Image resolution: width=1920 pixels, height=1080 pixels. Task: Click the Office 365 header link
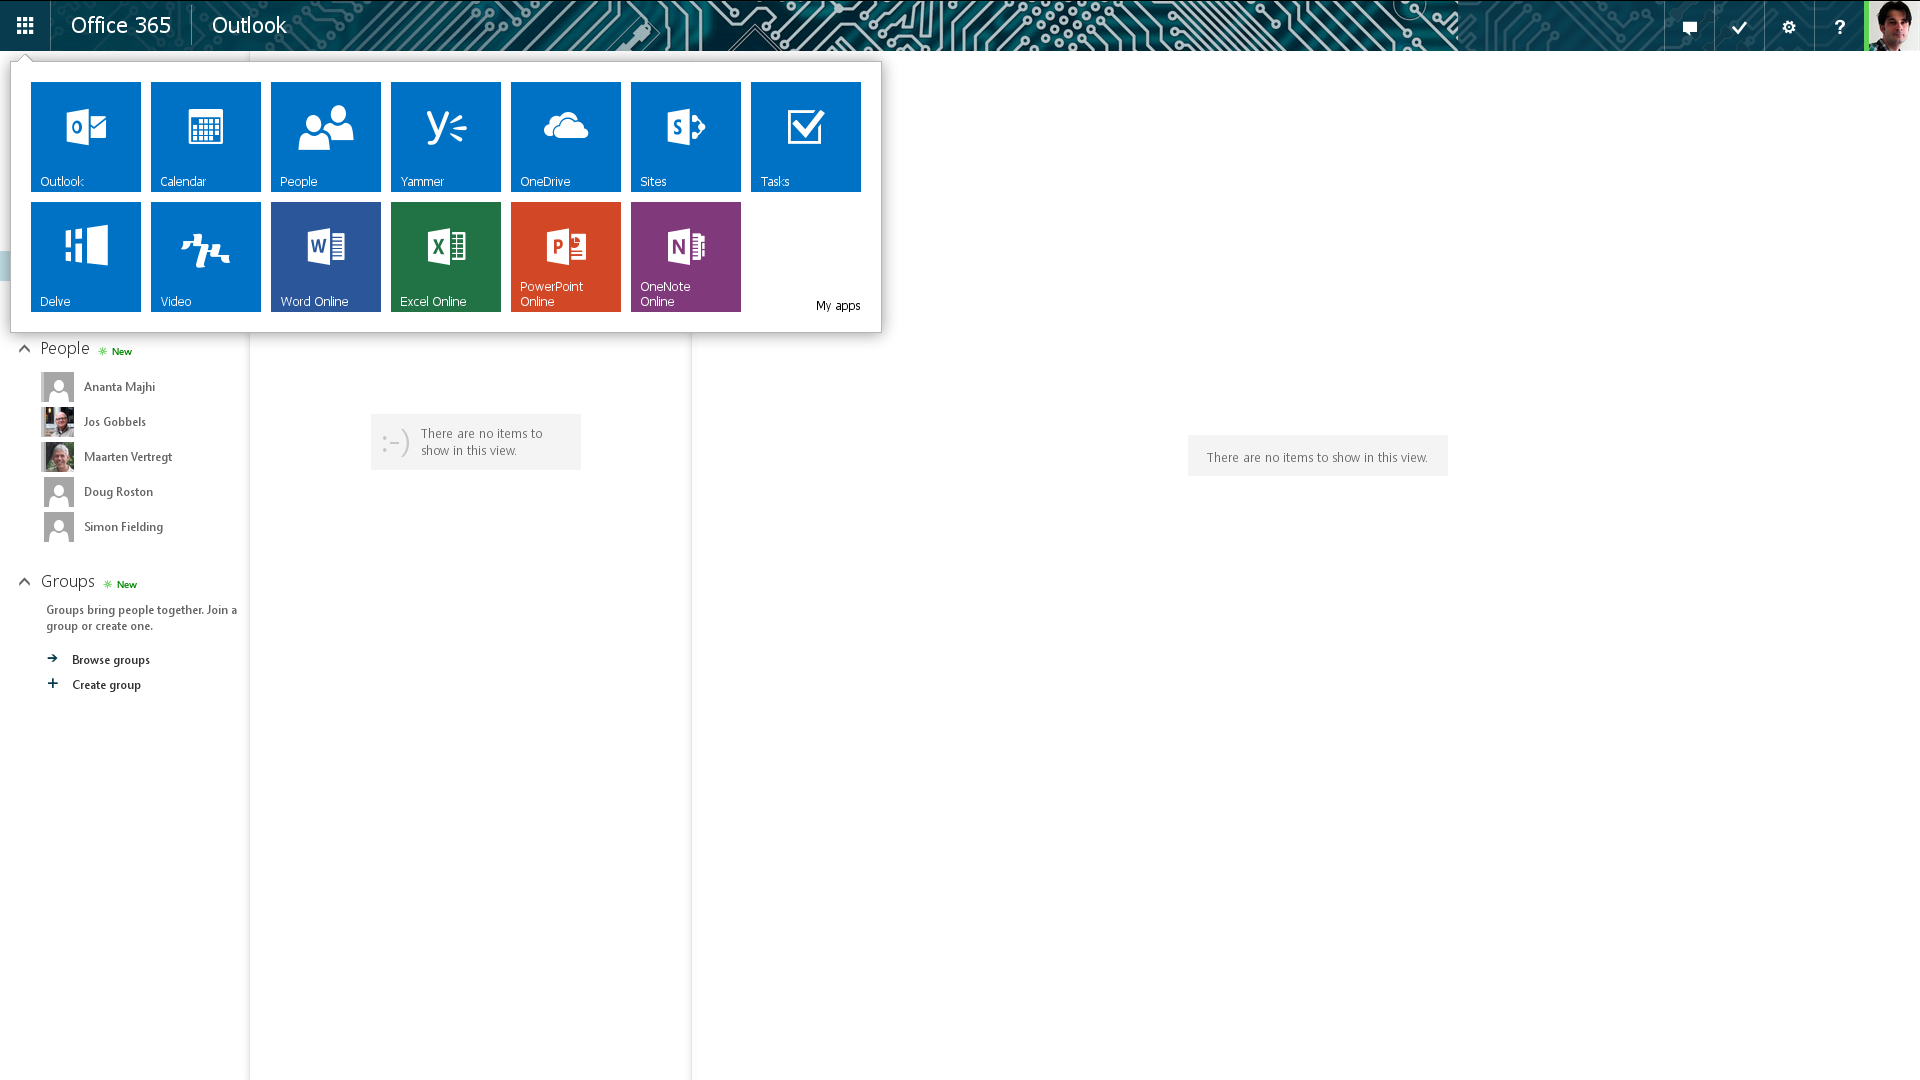click(121, 26)
